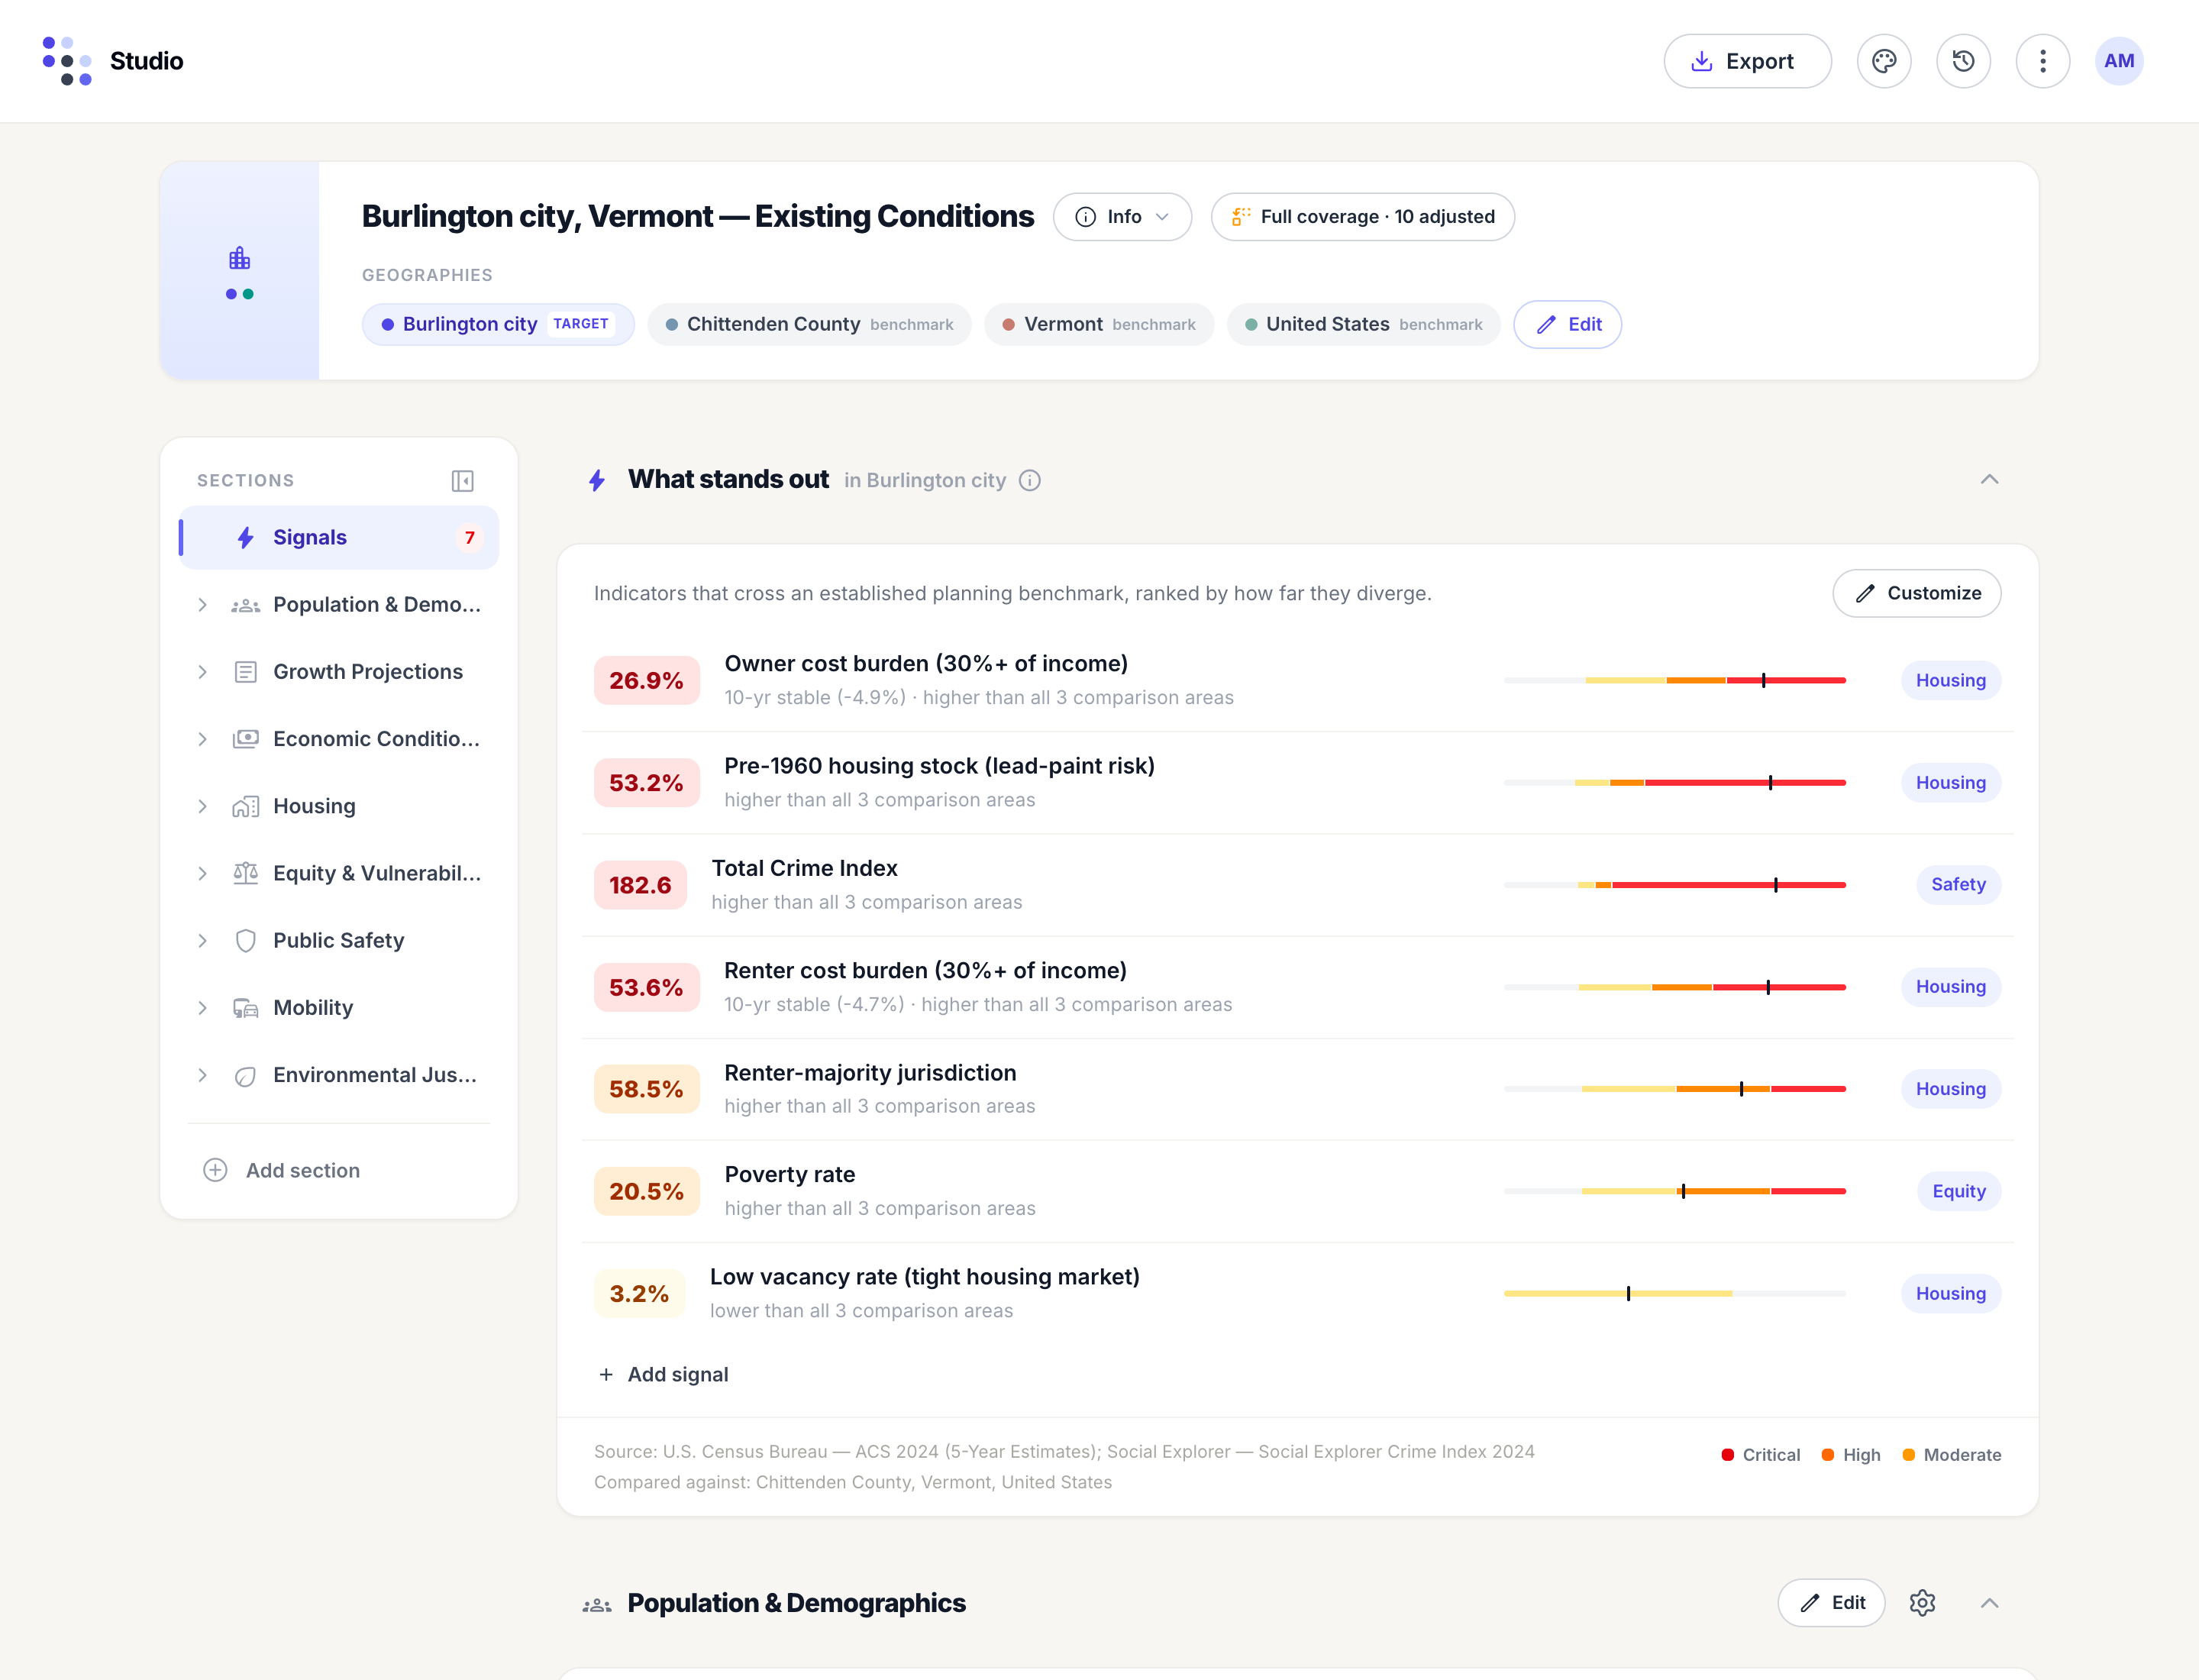Screen dimensions: 2199x1680
Task: Expand Growth Projections sidebar chevron
Action: (x=203, y=672)
